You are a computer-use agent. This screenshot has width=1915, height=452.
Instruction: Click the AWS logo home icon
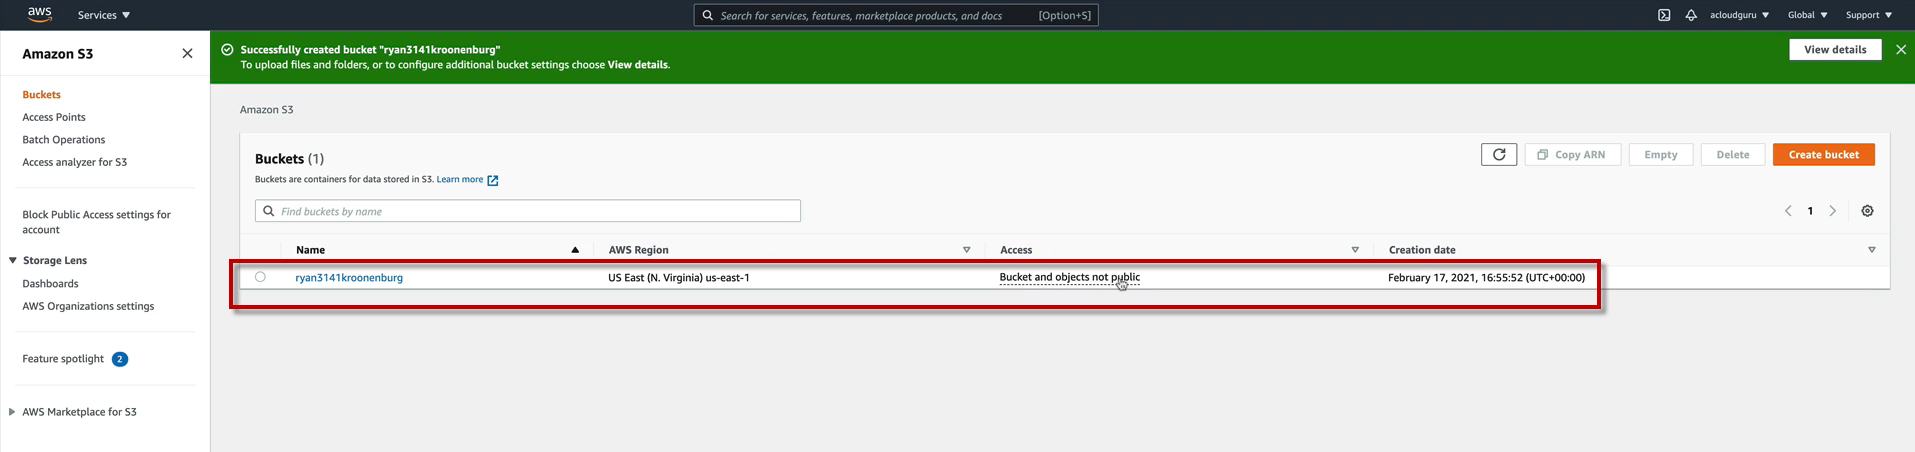(40, 14)
